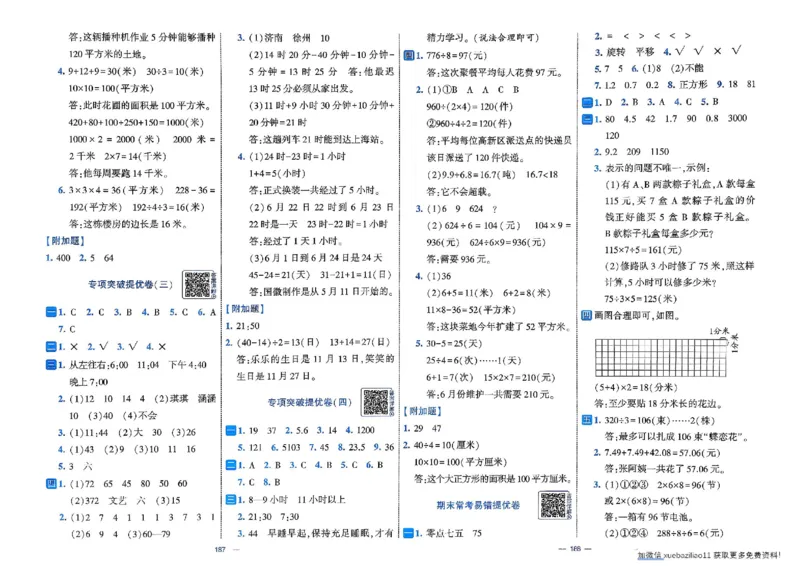Select the heading 专项突破提优卷(三)
The image size is (800, 566).
(130, 285)
